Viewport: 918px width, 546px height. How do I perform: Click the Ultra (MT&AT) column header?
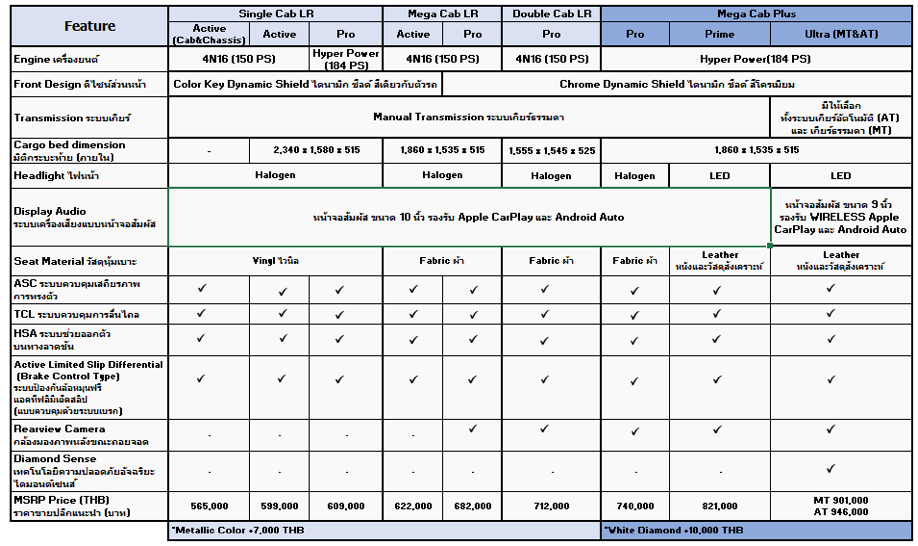841,34
